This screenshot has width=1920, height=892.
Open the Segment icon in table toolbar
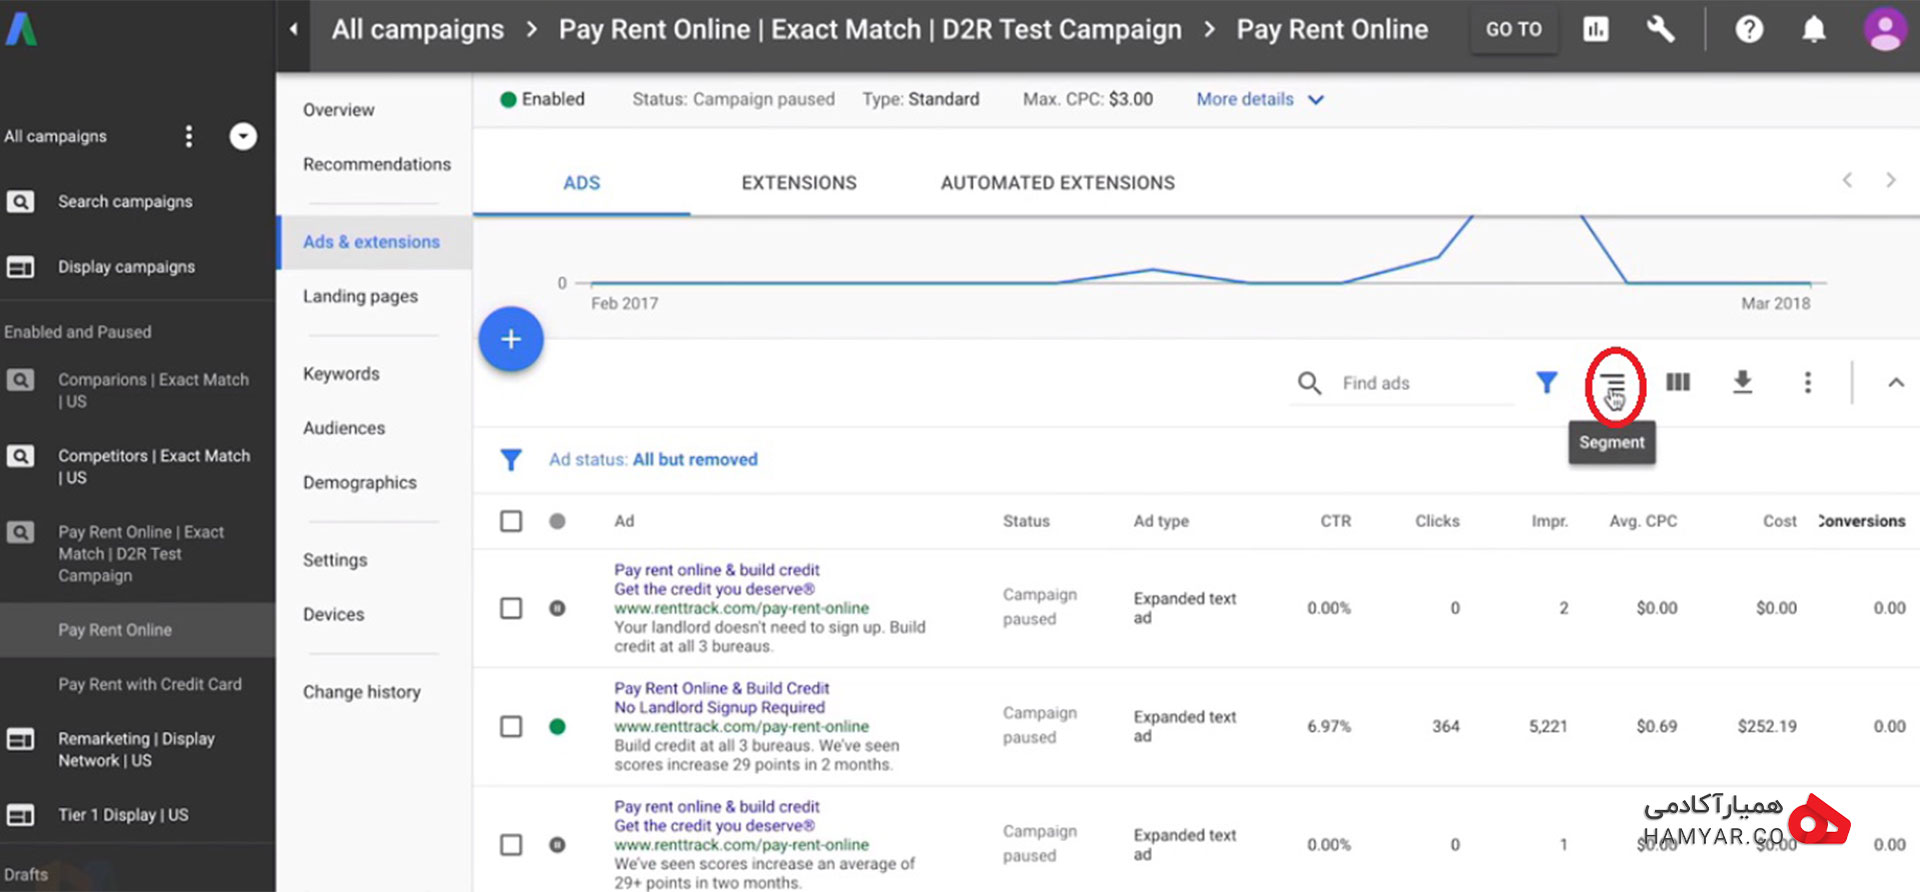coord(1613,383)
